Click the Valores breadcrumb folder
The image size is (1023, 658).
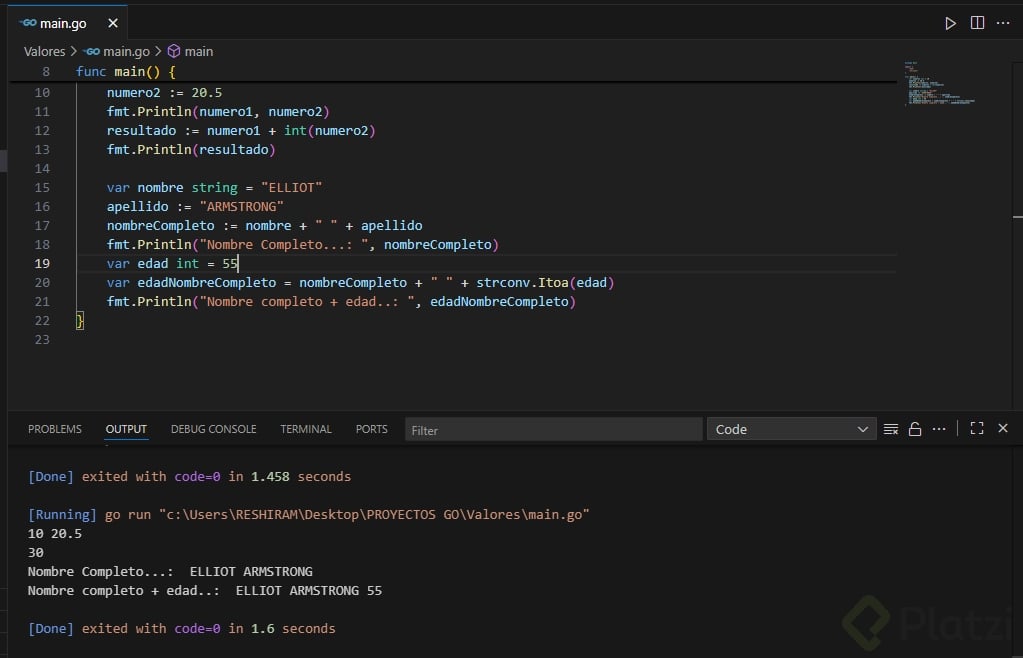tap(44, 51)
